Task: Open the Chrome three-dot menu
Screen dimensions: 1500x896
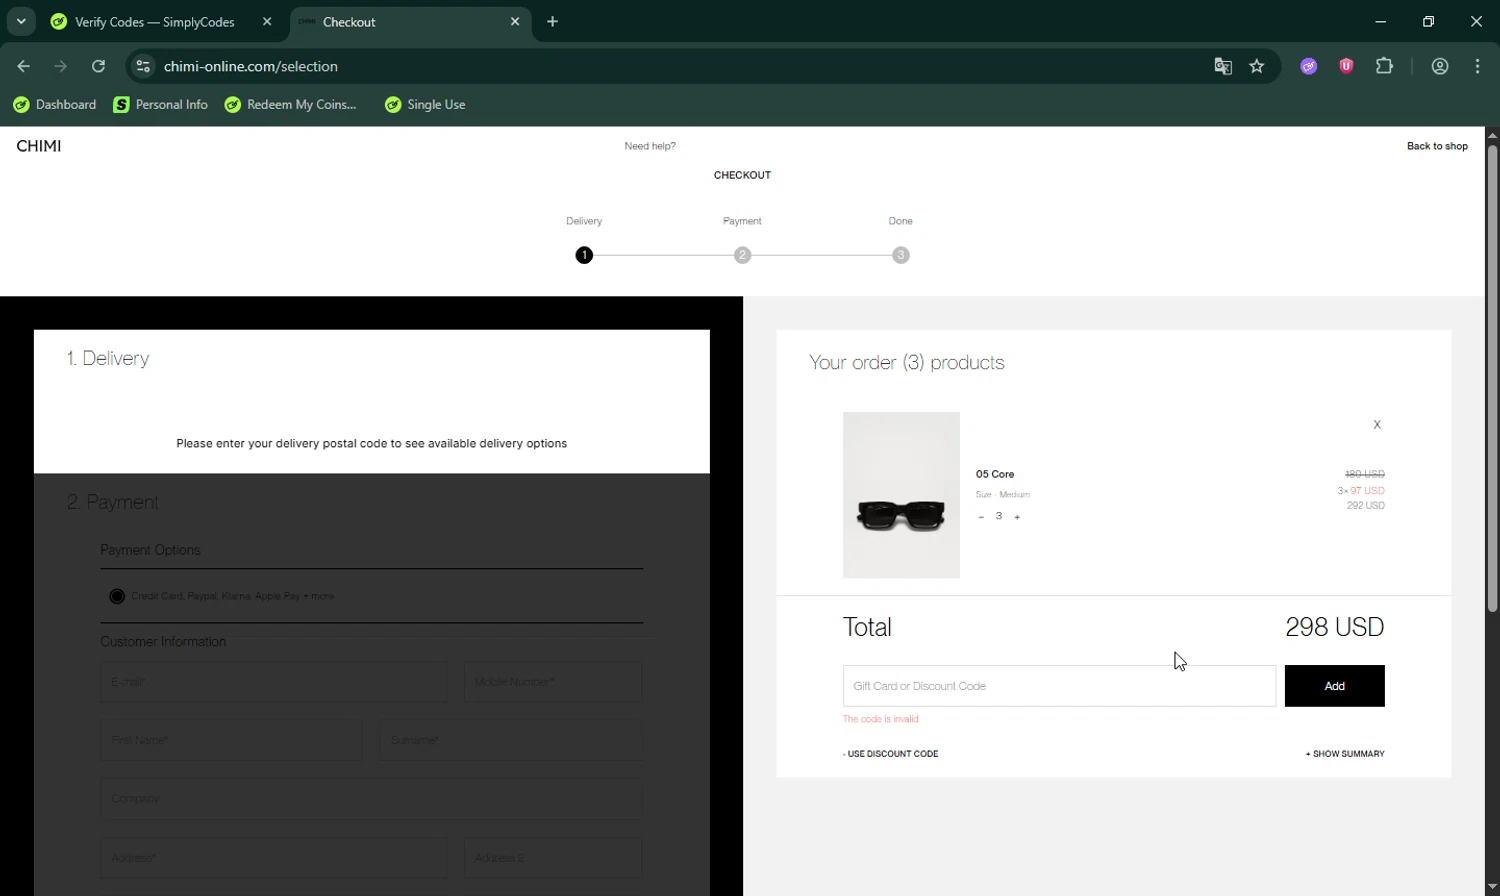Action: (x=1477, y=66)
